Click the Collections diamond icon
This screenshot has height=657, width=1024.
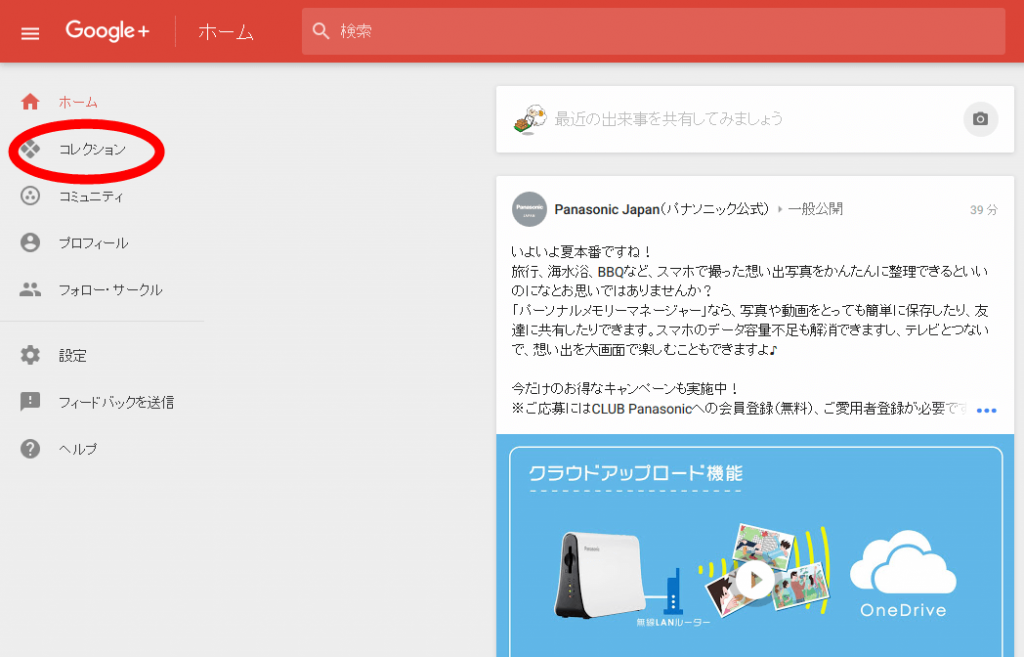pos(30,150)
